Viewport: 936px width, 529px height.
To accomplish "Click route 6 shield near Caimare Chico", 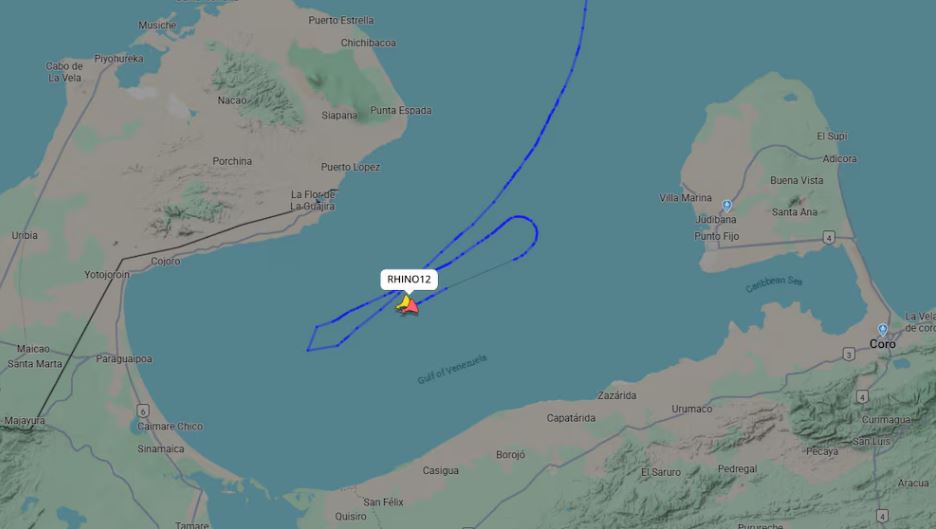I will click(143, 411).
